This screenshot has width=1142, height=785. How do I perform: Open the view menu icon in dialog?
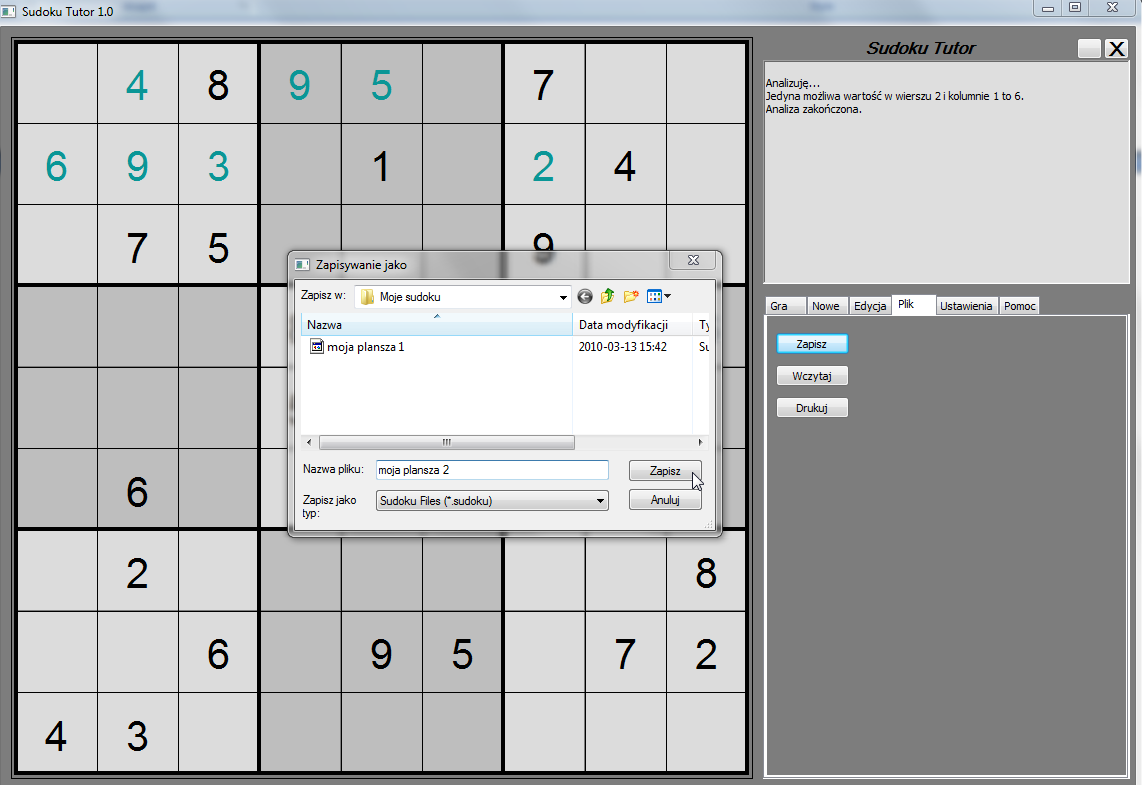(658, 296)
